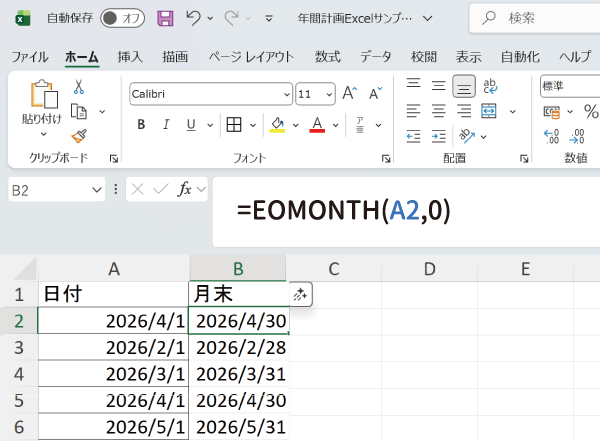Click the Flash Fill options button beside B1
Viewport: 600px width, 441px height.
(x=301, y=294)
